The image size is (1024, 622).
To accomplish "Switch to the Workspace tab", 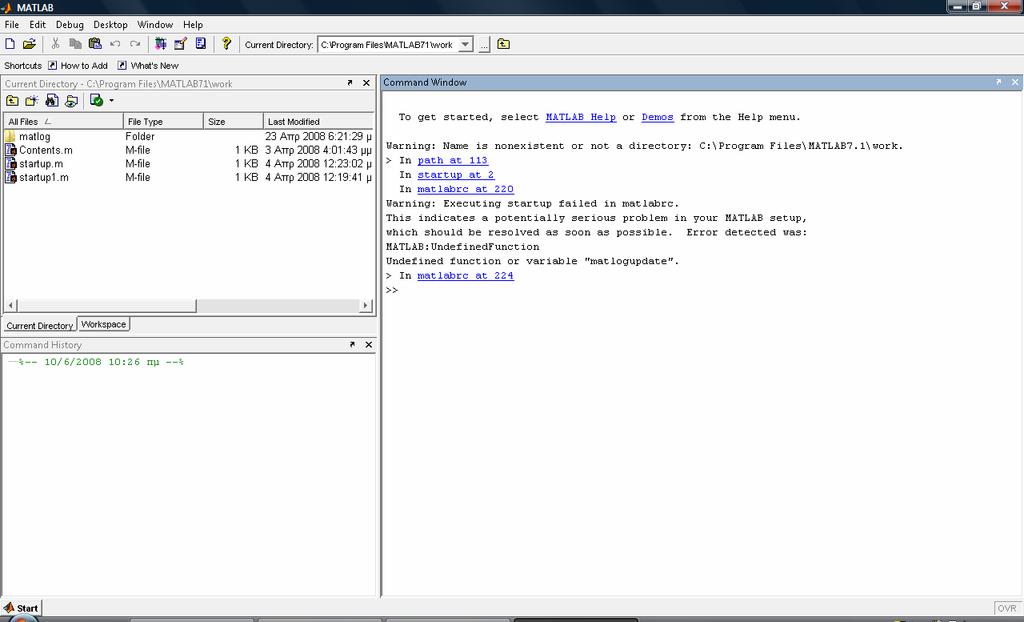I will pos(103,324).
